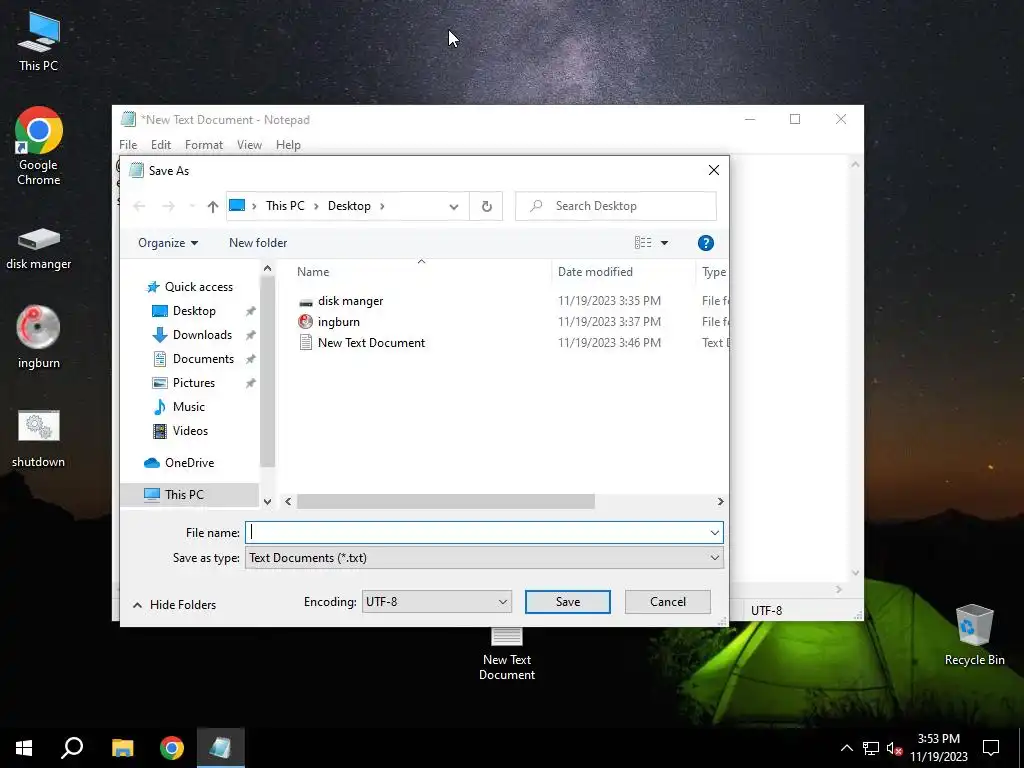This screenshot has width=1024, height=768.
Task: Open File Explorer from taskbar
Action: click(x=122, y=748)
